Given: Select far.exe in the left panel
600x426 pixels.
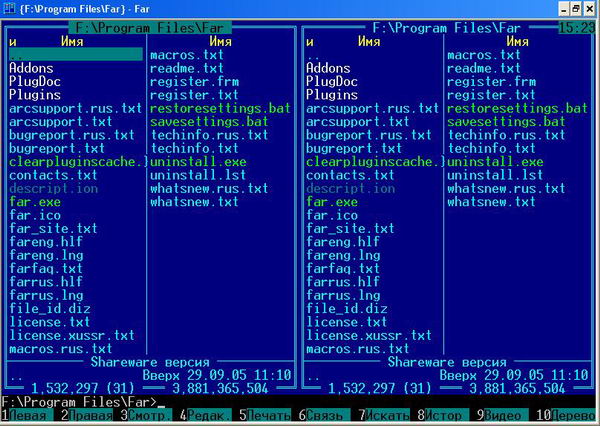Looking at the screenshot, I should click(x=34, y=202).
